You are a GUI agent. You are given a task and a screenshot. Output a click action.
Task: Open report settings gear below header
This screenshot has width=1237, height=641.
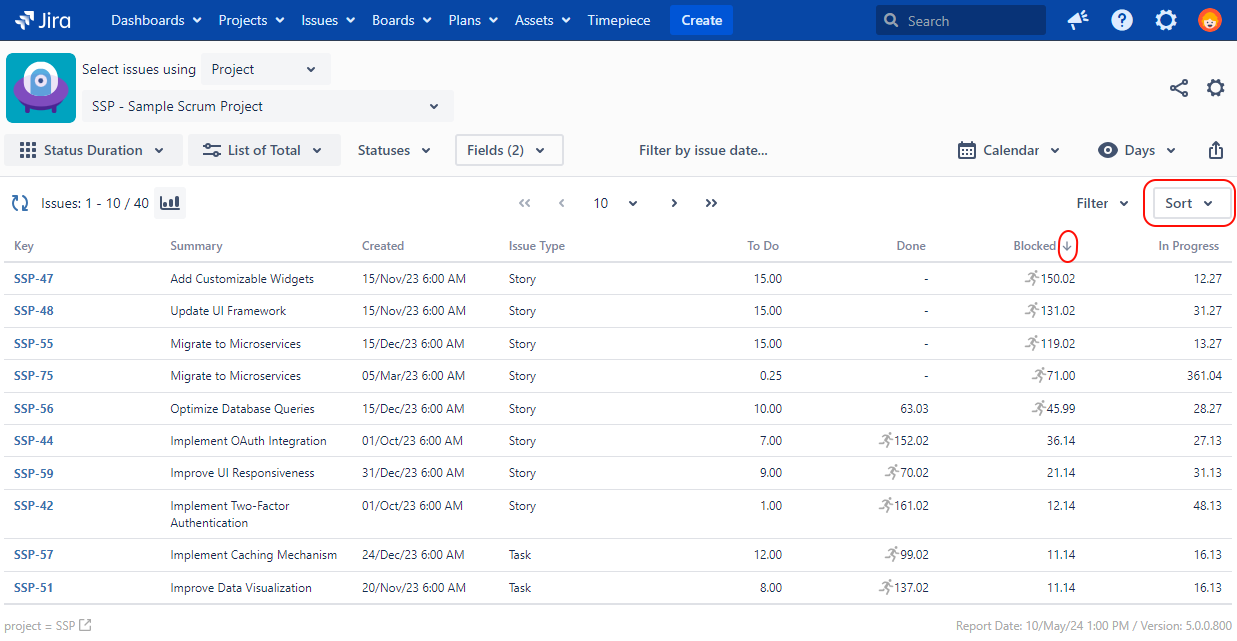point(1215,88)
